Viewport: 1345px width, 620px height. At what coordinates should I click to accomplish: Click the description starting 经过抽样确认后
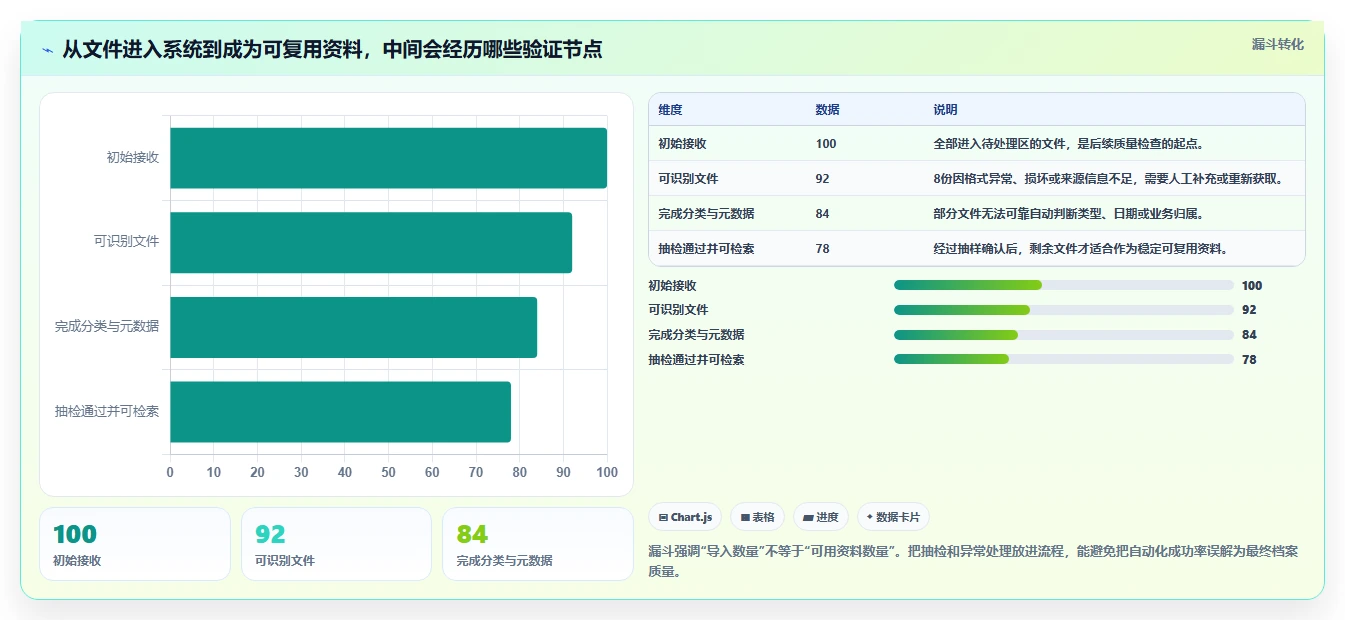point(1081,249)
